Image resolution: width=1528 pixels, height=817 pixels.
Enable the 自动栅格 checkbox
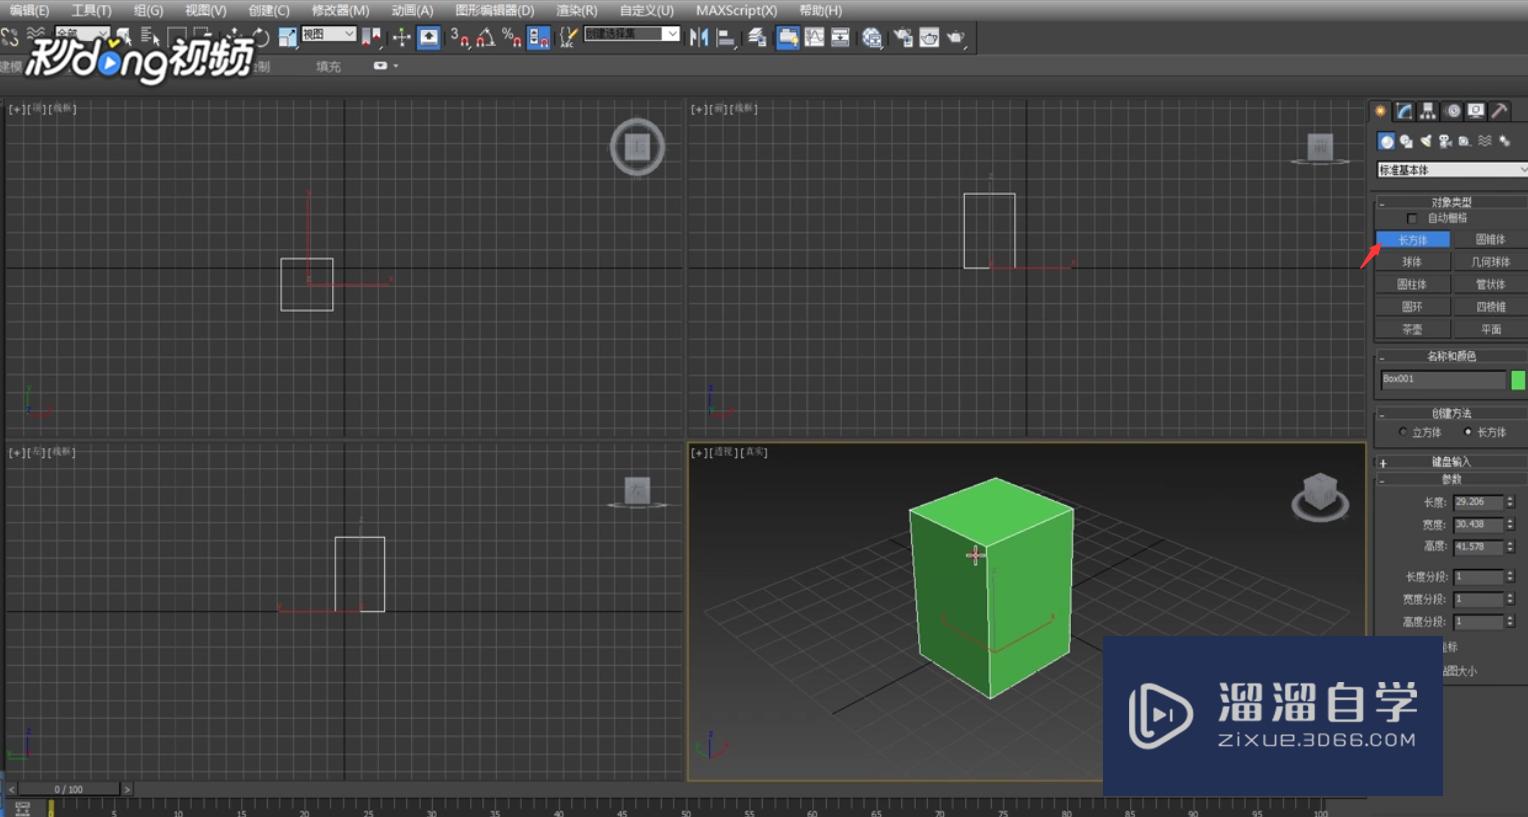click(1412, 218)
